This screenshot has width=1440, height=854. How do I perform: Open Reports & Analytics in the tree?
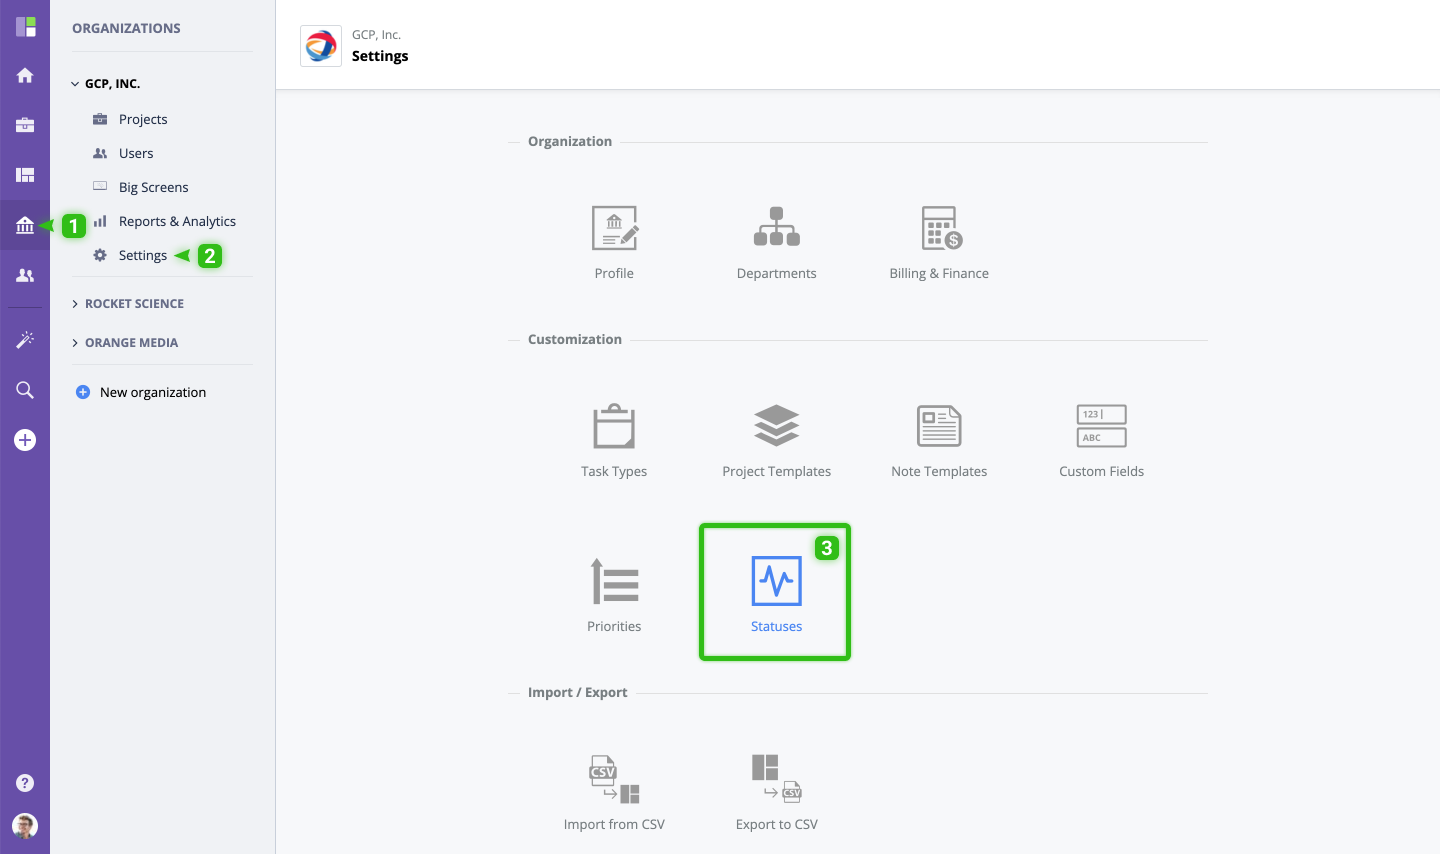[x=177, y=221]
